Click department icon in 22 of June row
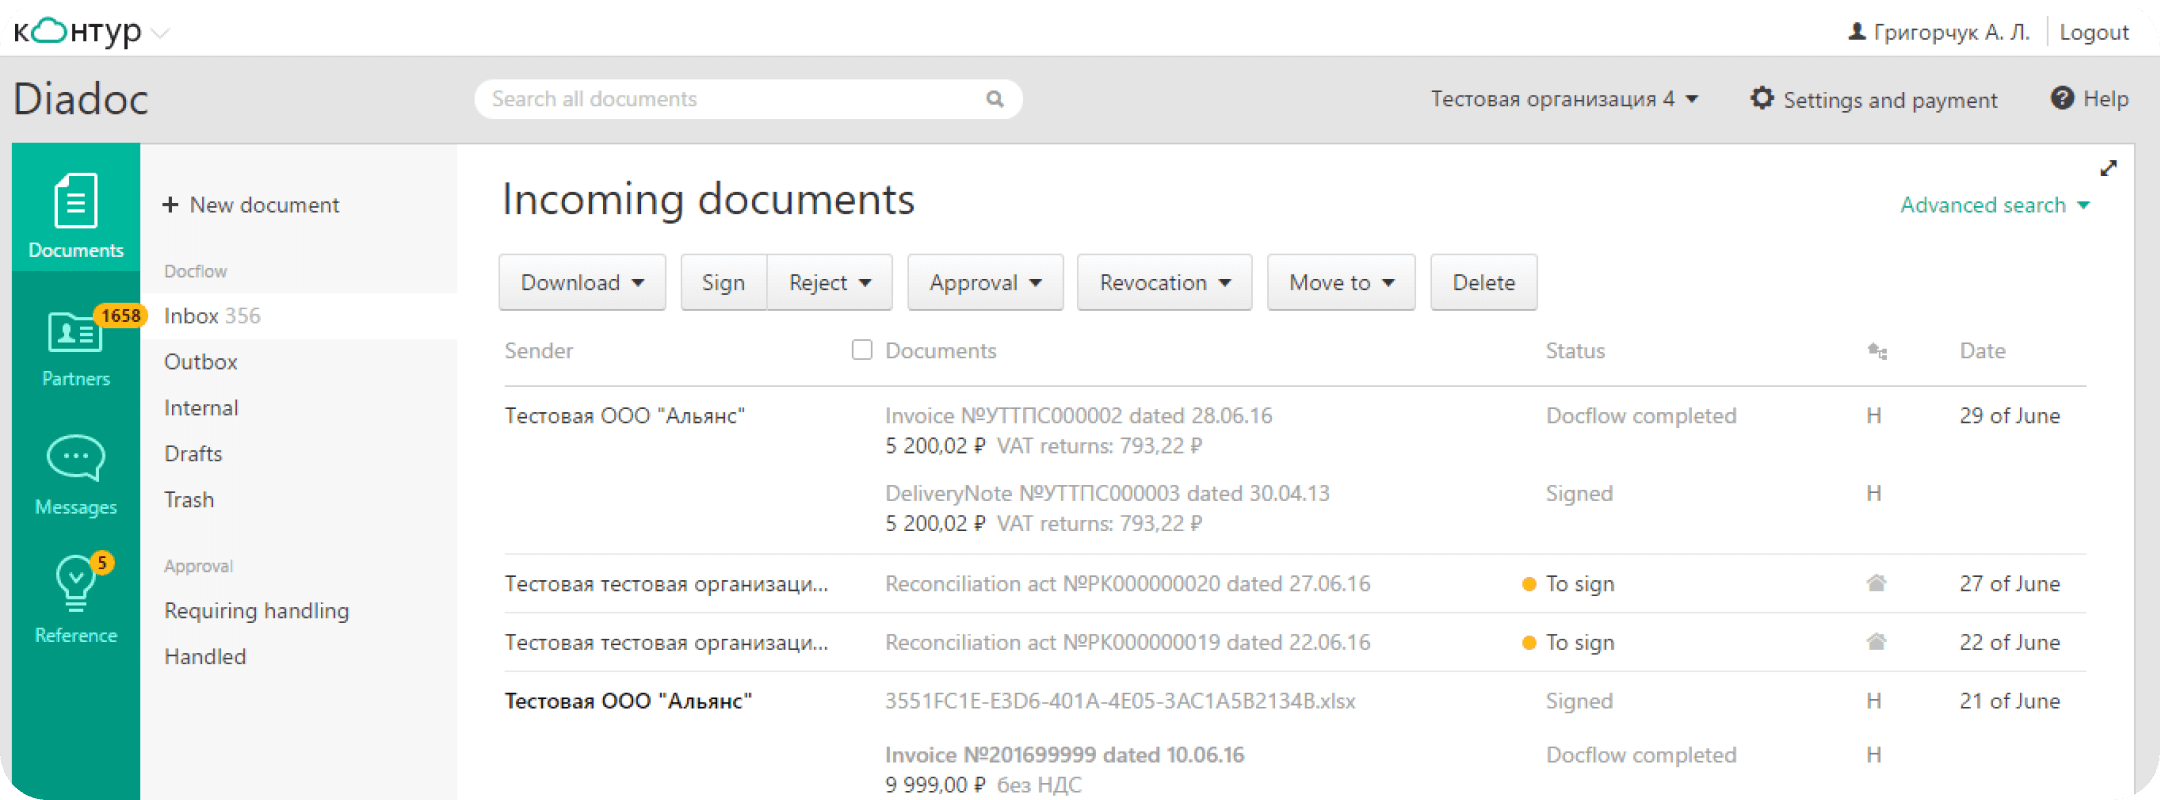 tap(1876, 642)
